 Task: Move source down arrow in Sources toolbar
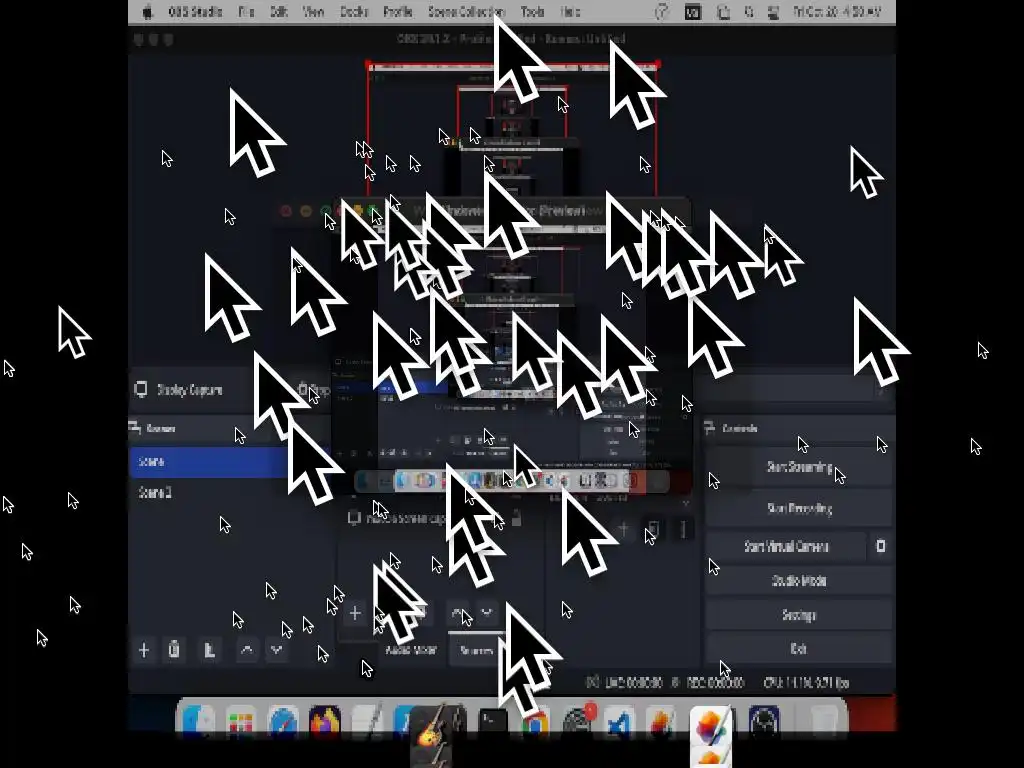click(487, 613)
